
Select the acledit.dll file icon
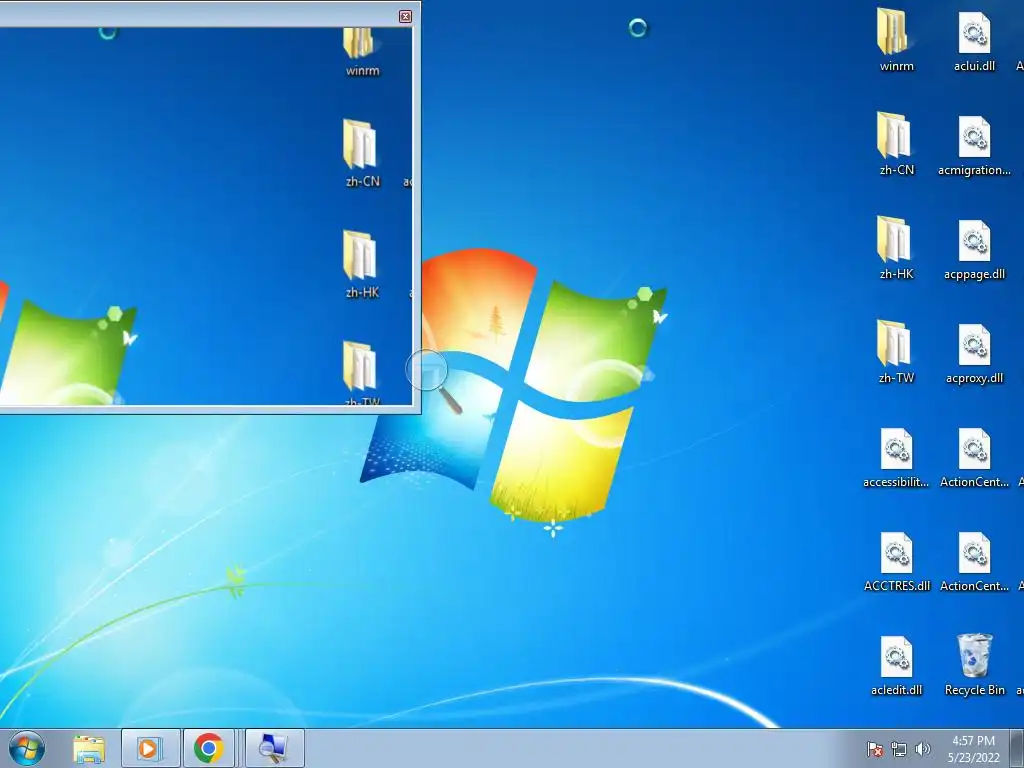(x=896, y=665)
